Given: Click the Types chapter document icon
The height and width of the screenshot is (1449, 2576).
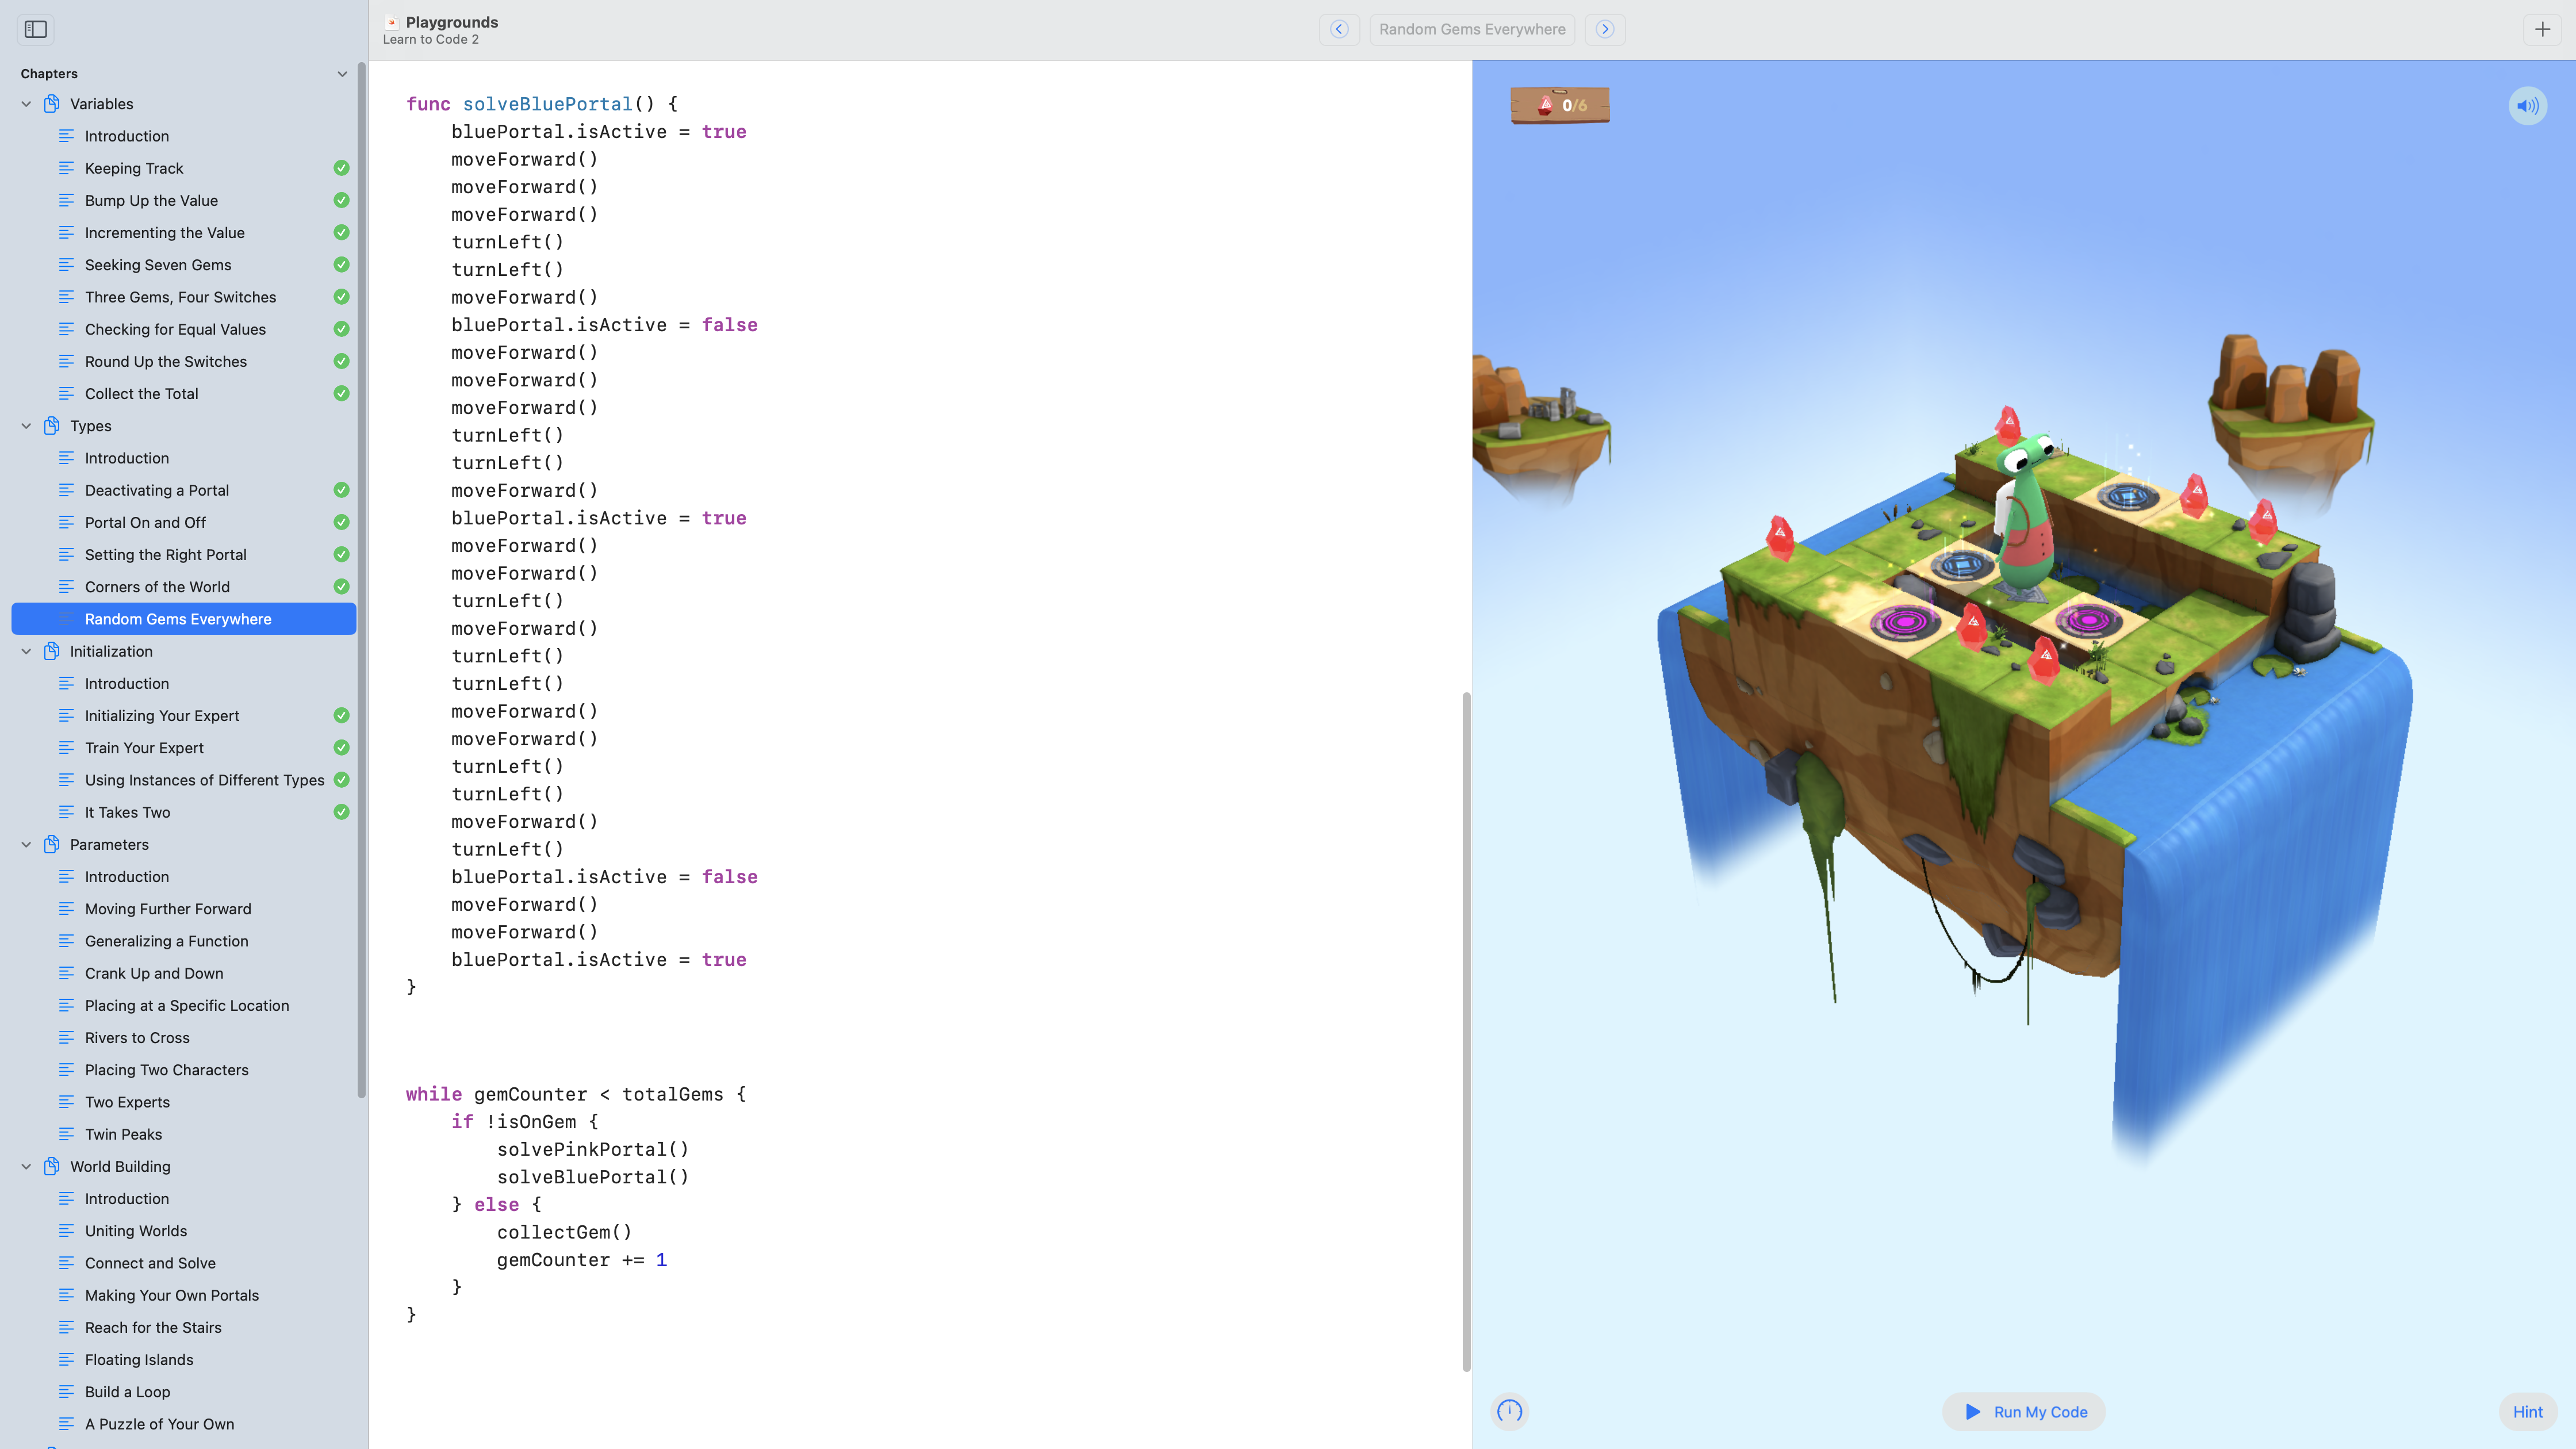Looking at the screenshot, I should click(x=52, y=426).
